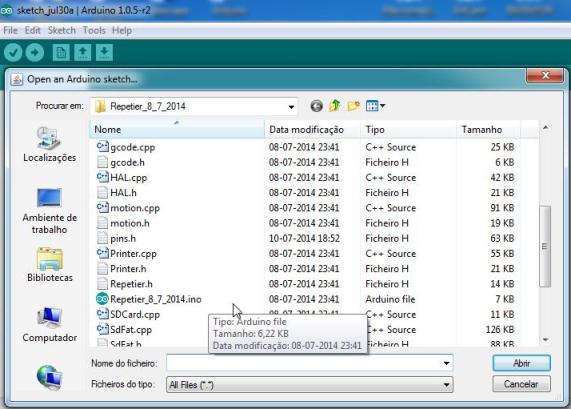The width and height of the screenshot is (571, 409).
Task: Click the Repetier.h file icon
Action: coord(103,284)
